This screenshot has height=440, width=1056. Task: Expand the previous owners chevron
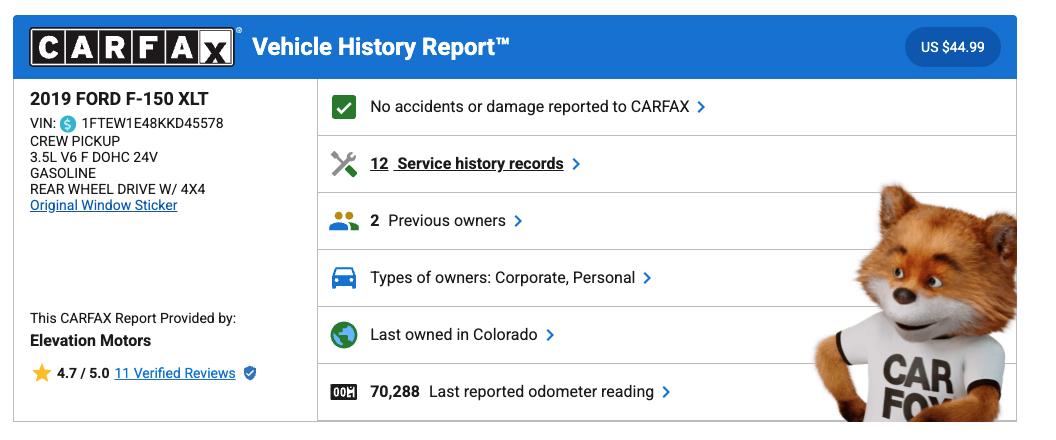coord(518,221)
